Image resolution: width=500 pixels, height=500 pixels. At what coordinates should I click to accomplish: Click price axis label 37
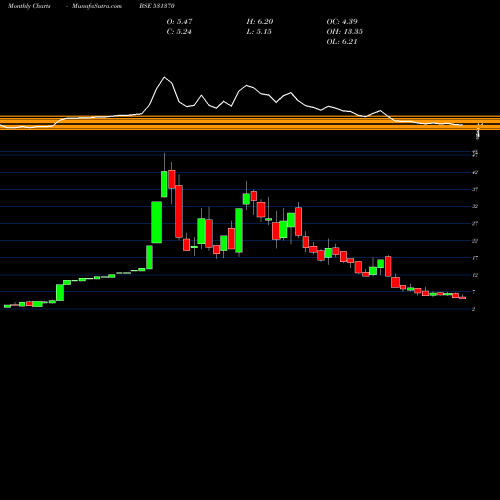coord(475,190)
